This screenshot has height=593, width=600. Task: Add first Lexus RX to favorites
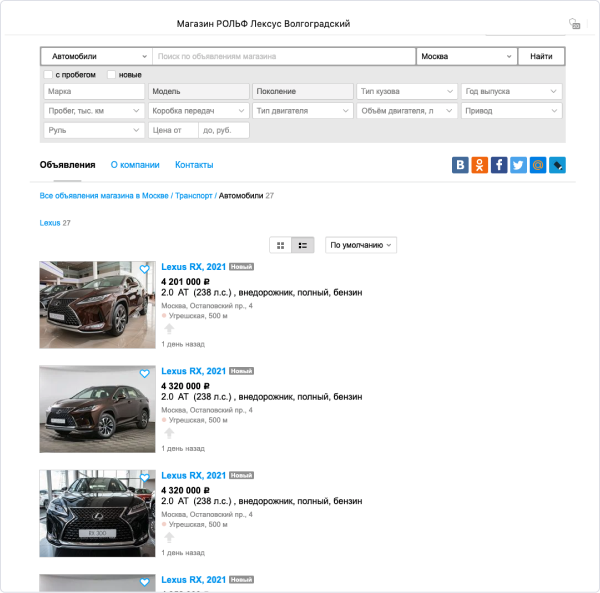coord(145,269)
